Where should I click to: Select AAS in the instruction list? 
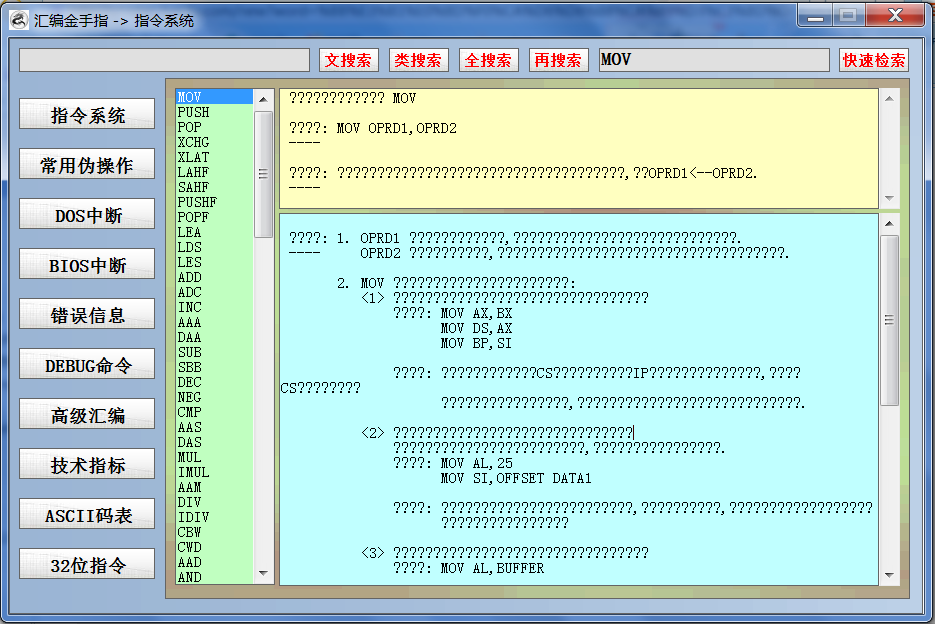tap(214, 427)
